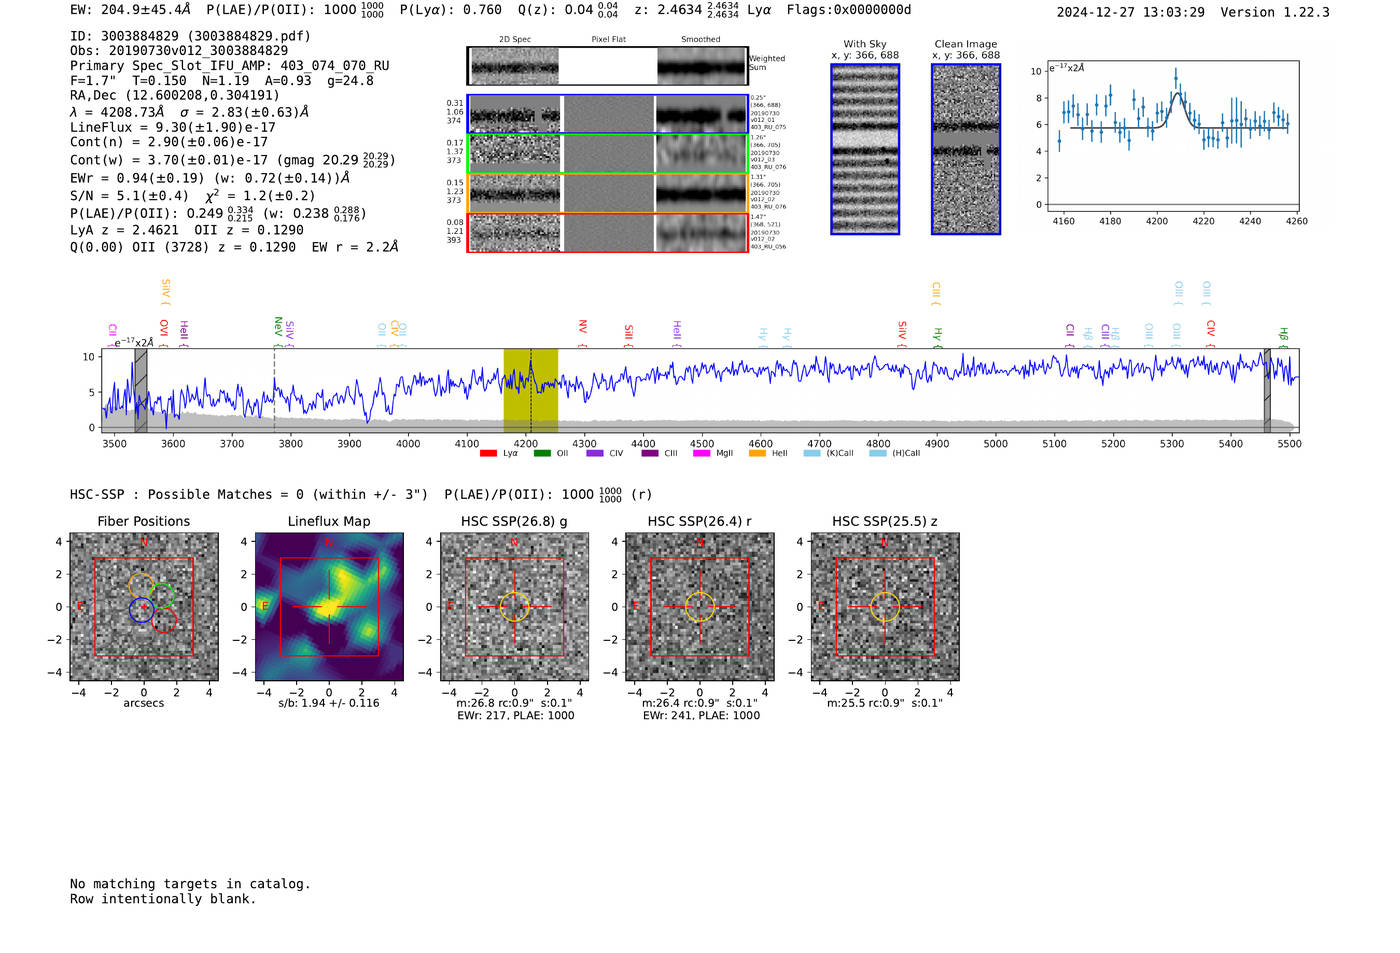
Task: Click the Pixel Flat column header
Action: pyautogui.click(x=608, y=40)
